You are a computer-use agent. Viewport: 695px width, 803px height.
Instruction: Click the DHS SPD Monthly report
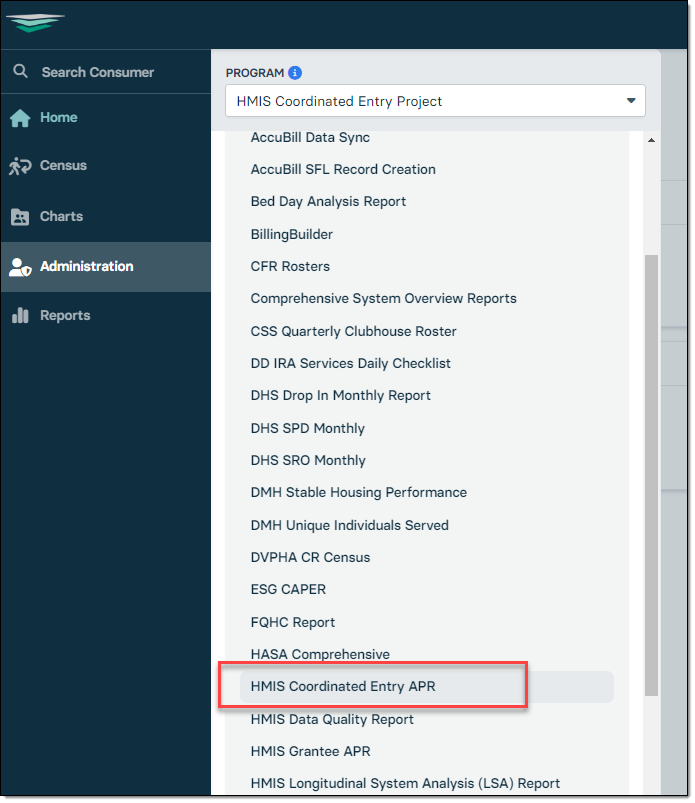tap(308, 428)
